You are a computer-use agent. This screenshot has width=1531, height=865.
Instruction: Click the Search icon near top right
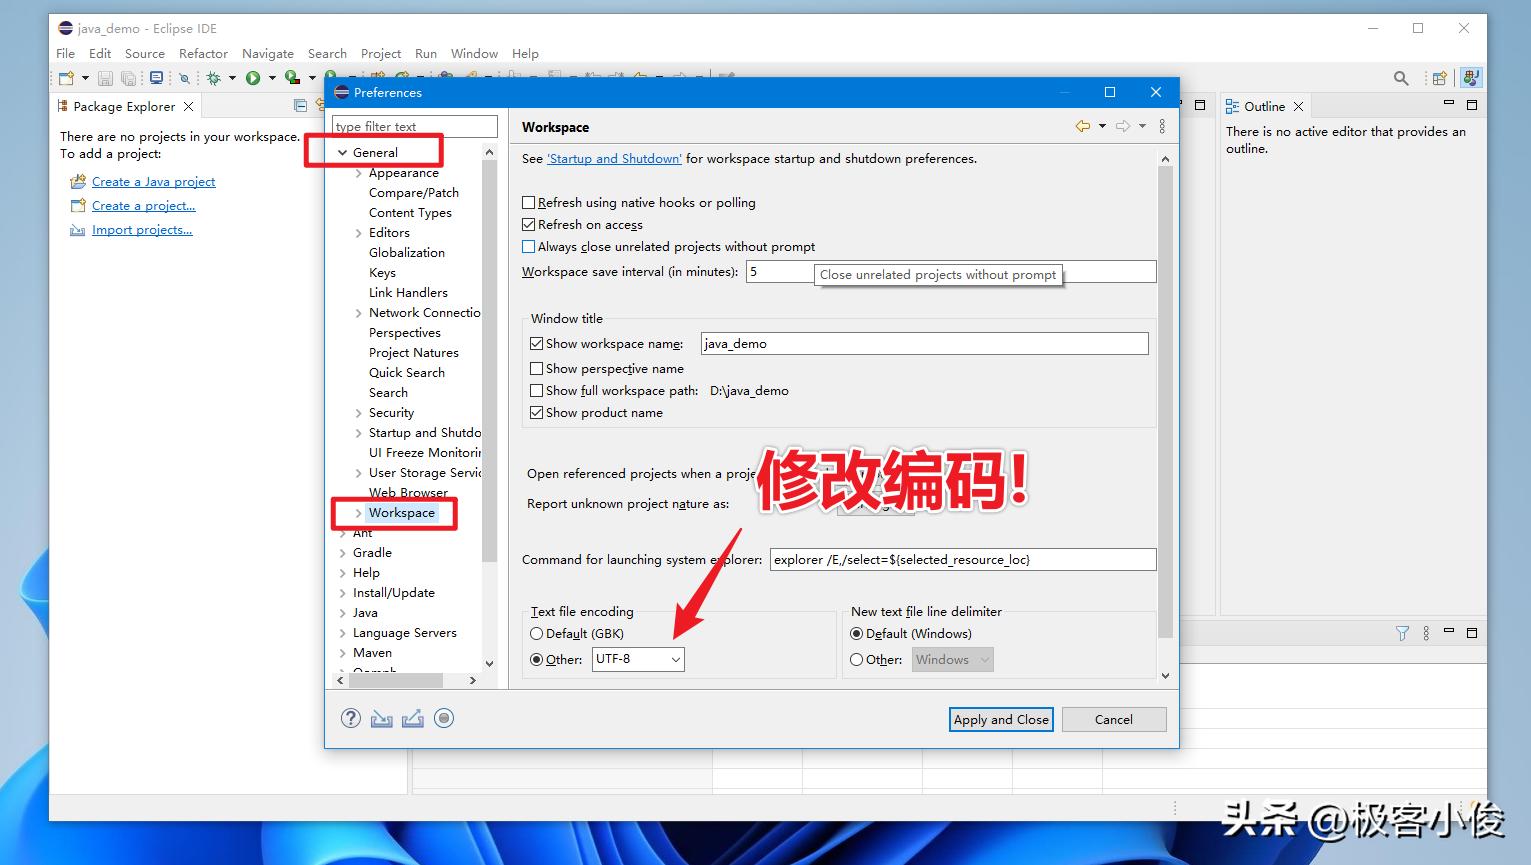(1400, 78)
